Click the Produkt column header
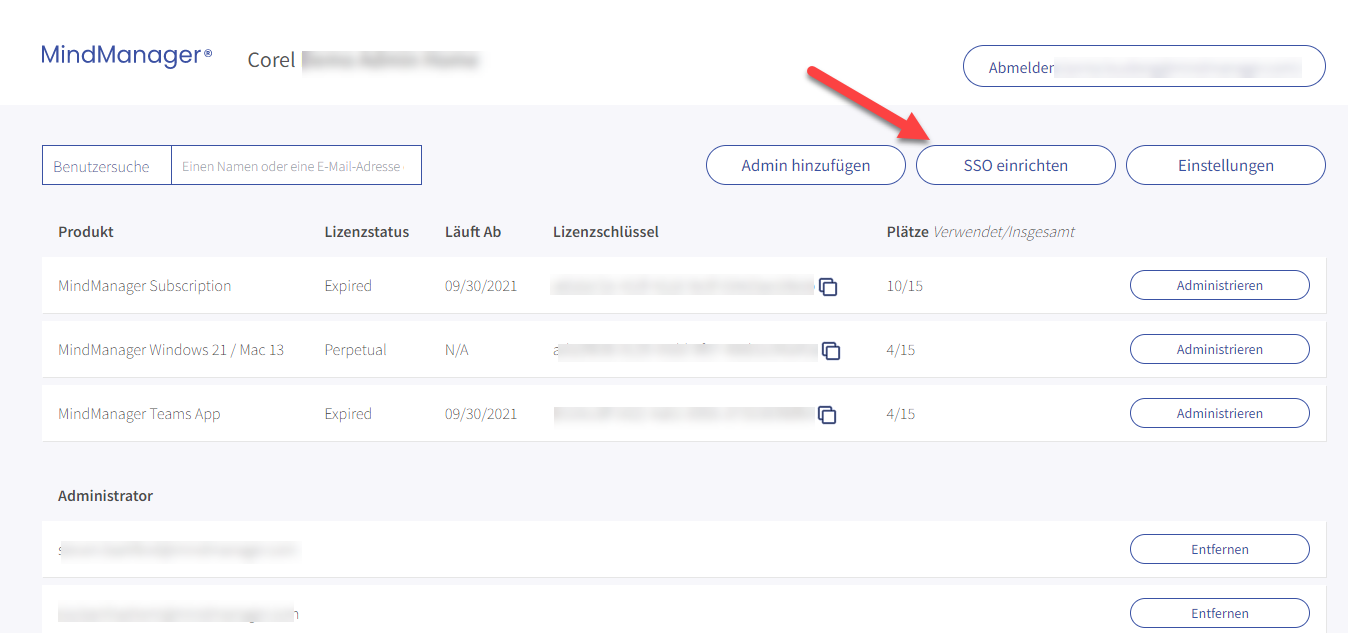1348x633 pixels. coord(86,232)
